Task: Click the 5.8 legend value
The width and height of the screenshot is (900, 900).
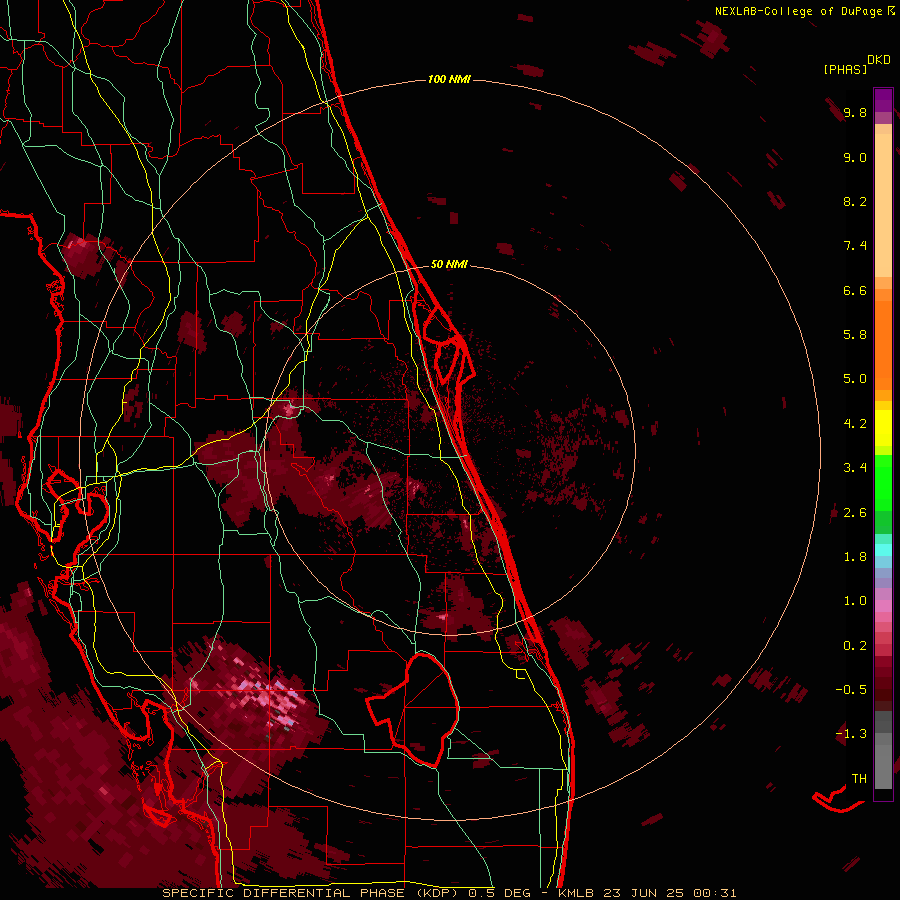Action: click(855, 335)
